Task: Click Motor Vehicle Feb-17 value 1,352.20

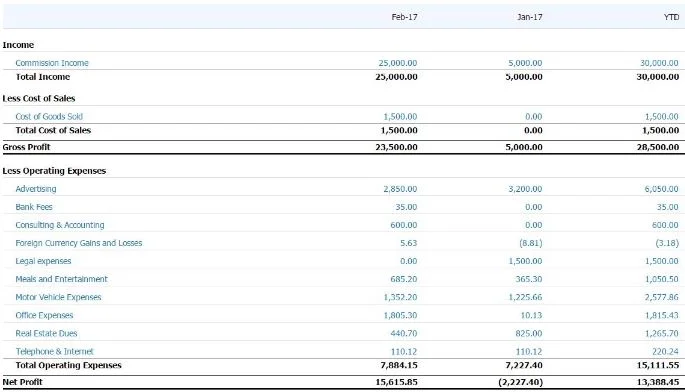Action: [x=400, y=297]
